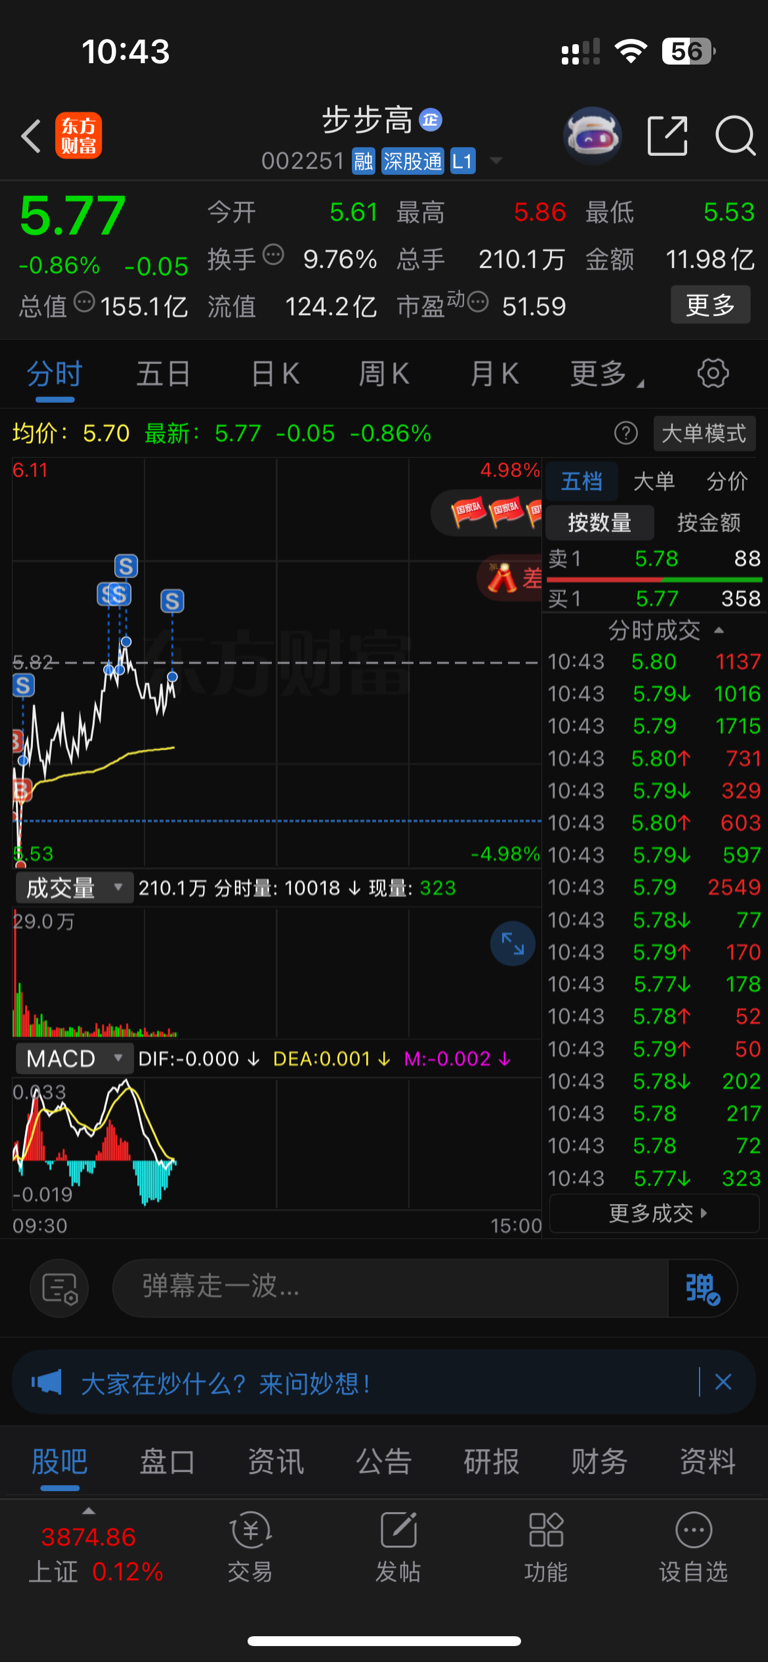Open 发帖 post icon

(398, 1547)
